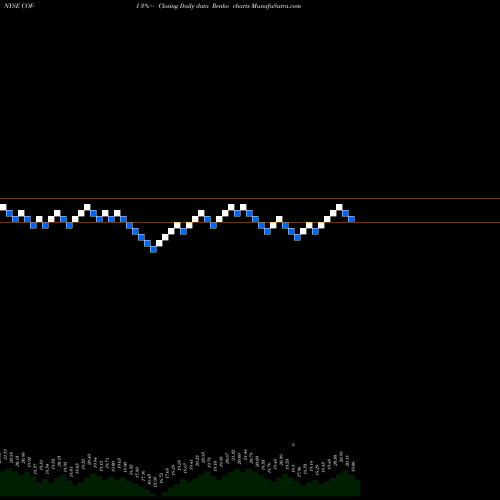
Task: Click the lower orange horizontal level line
Action: [250, 222]
